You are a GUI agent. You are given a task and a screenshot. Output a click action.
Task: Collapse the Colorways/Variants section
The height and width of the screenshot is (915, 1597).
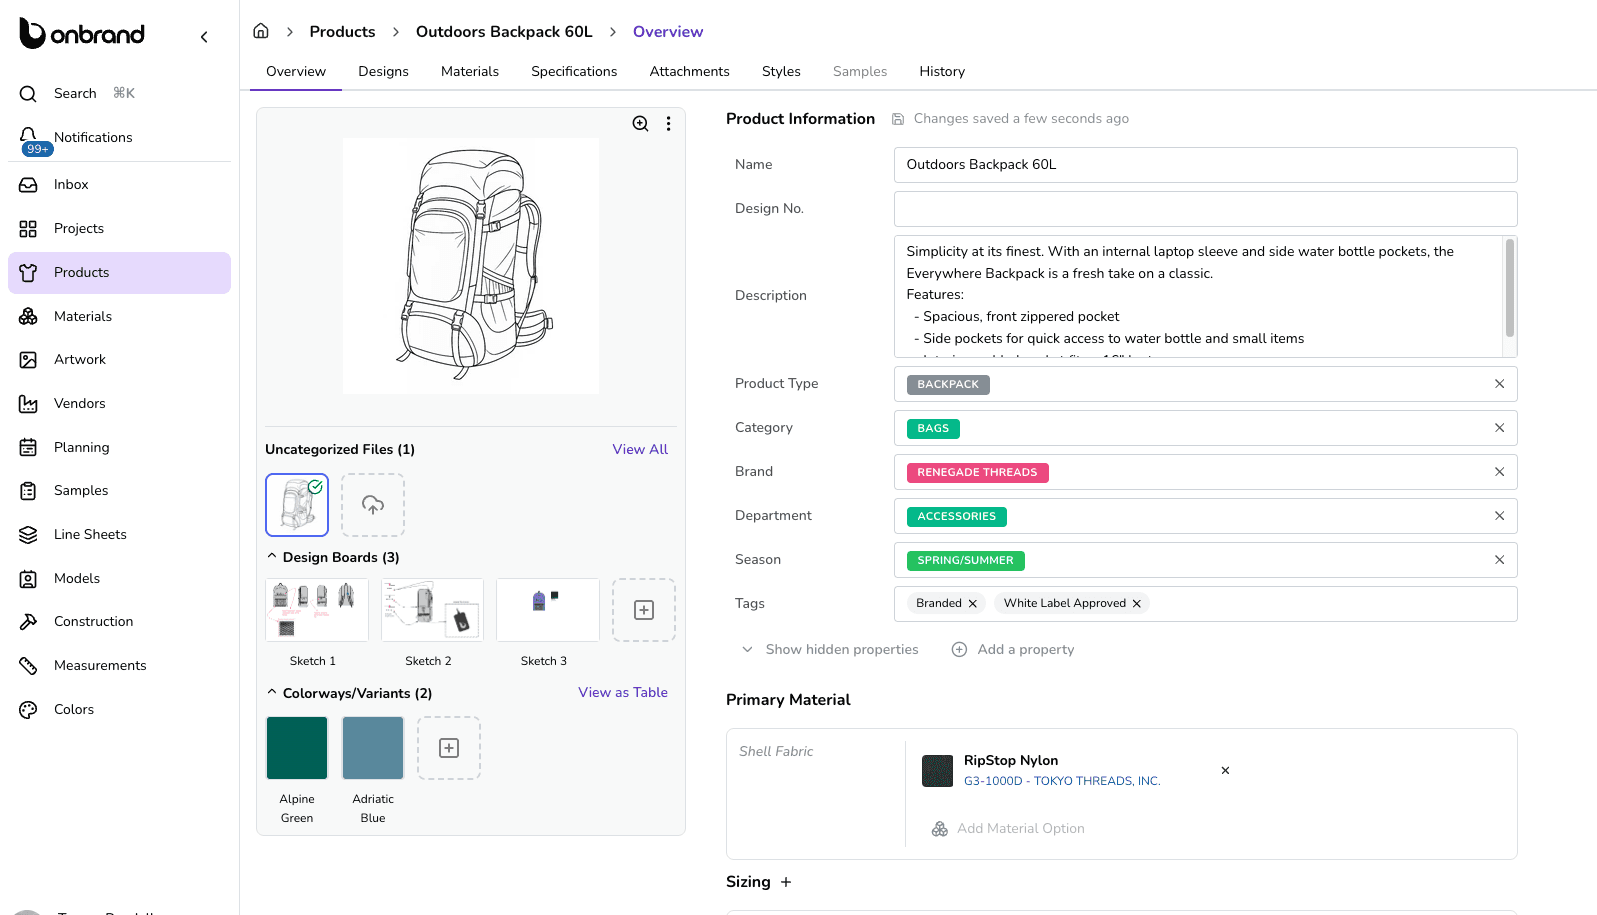click(x=272, y=693)
